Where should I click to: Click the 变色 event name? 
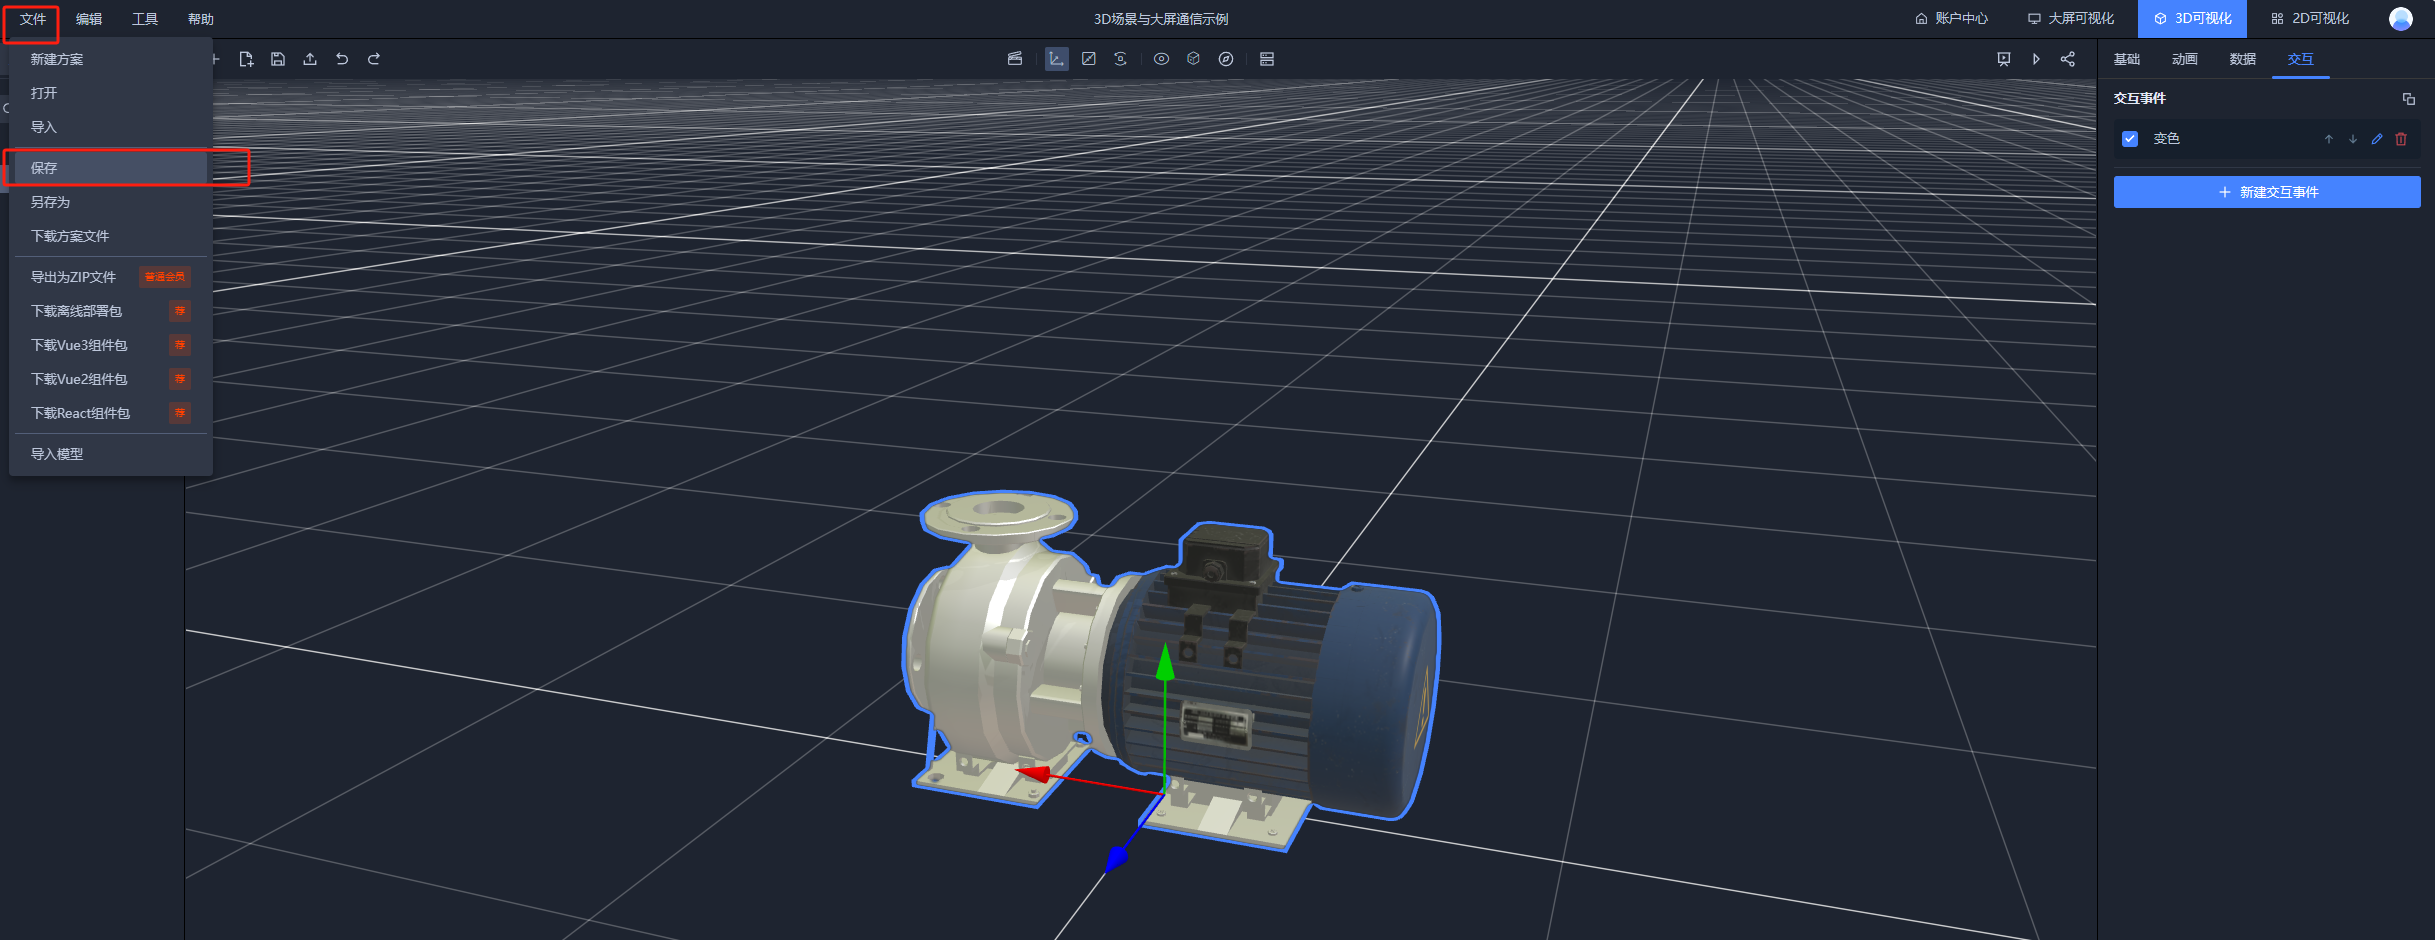2166,139
